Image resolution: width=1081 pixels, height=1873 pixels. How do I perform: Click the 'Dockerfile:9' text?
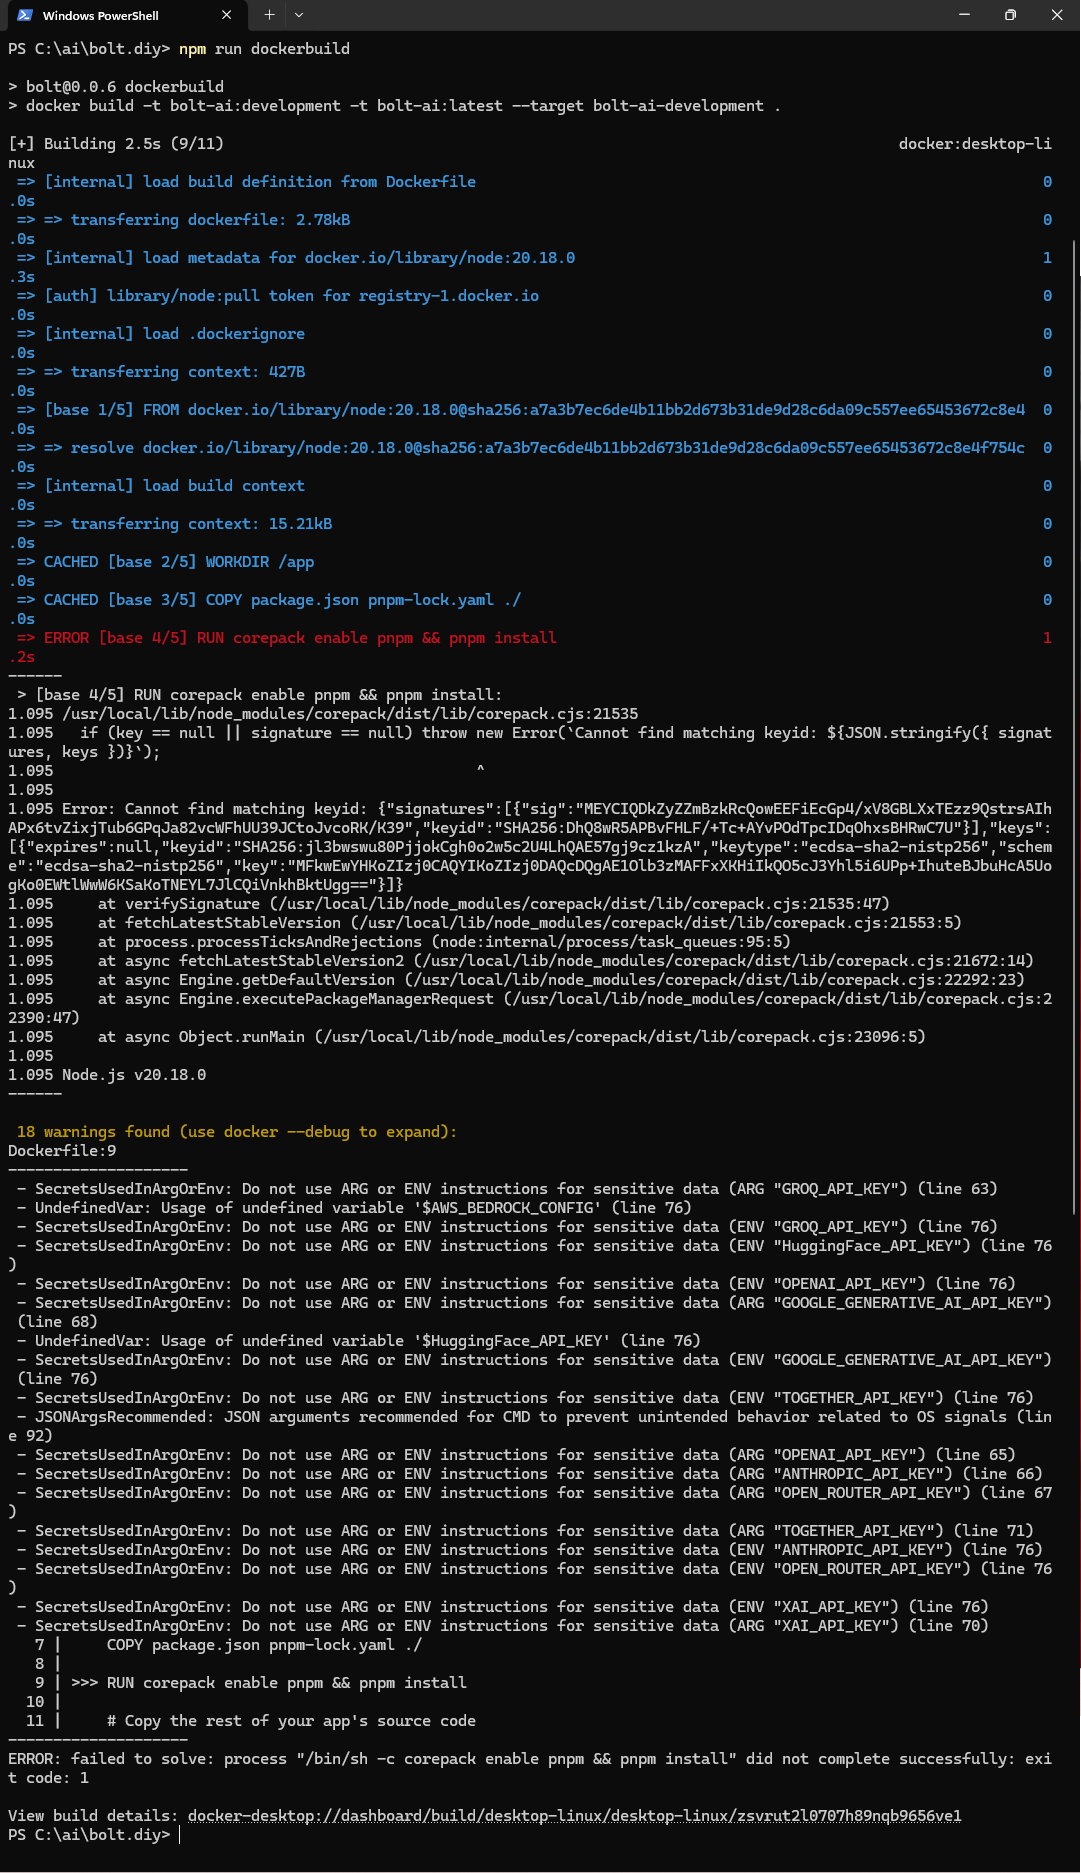point(62,1150)
